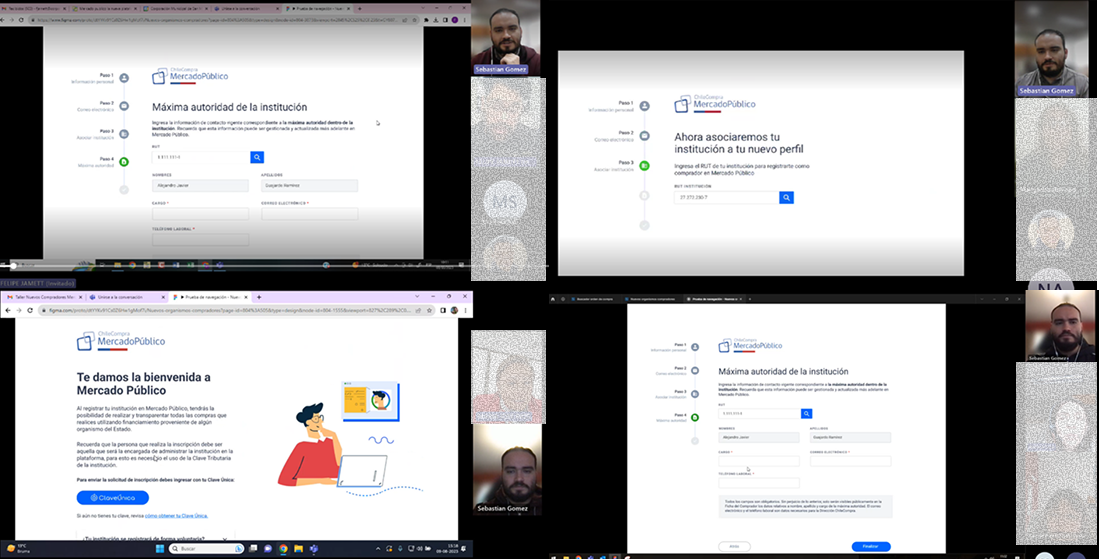The height and width of the screenshot is (559, 1099).
Task: Open the Windows Start button on the taskbar
Action: pyautogui.click(x=160, y=548)
